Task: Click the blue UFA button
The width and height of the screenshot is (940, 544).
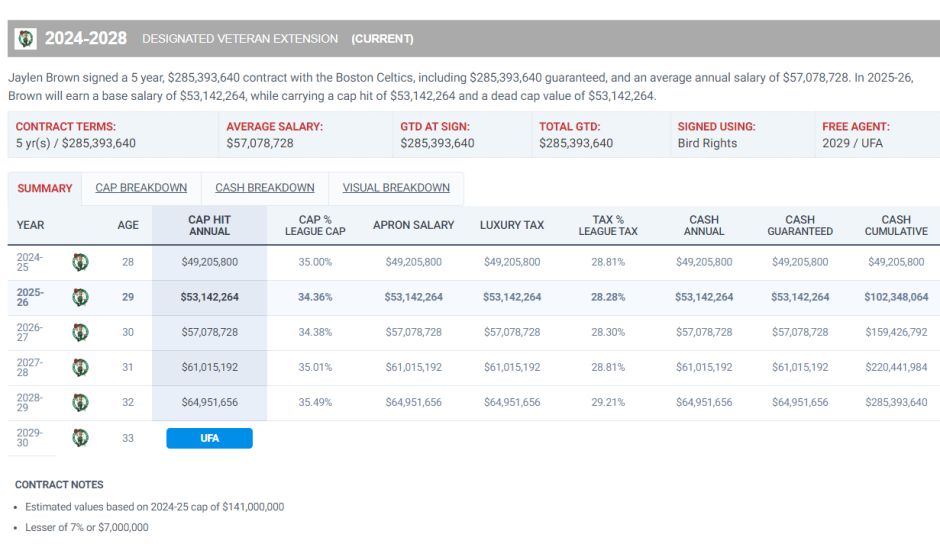Action: [x=209, y=438]
